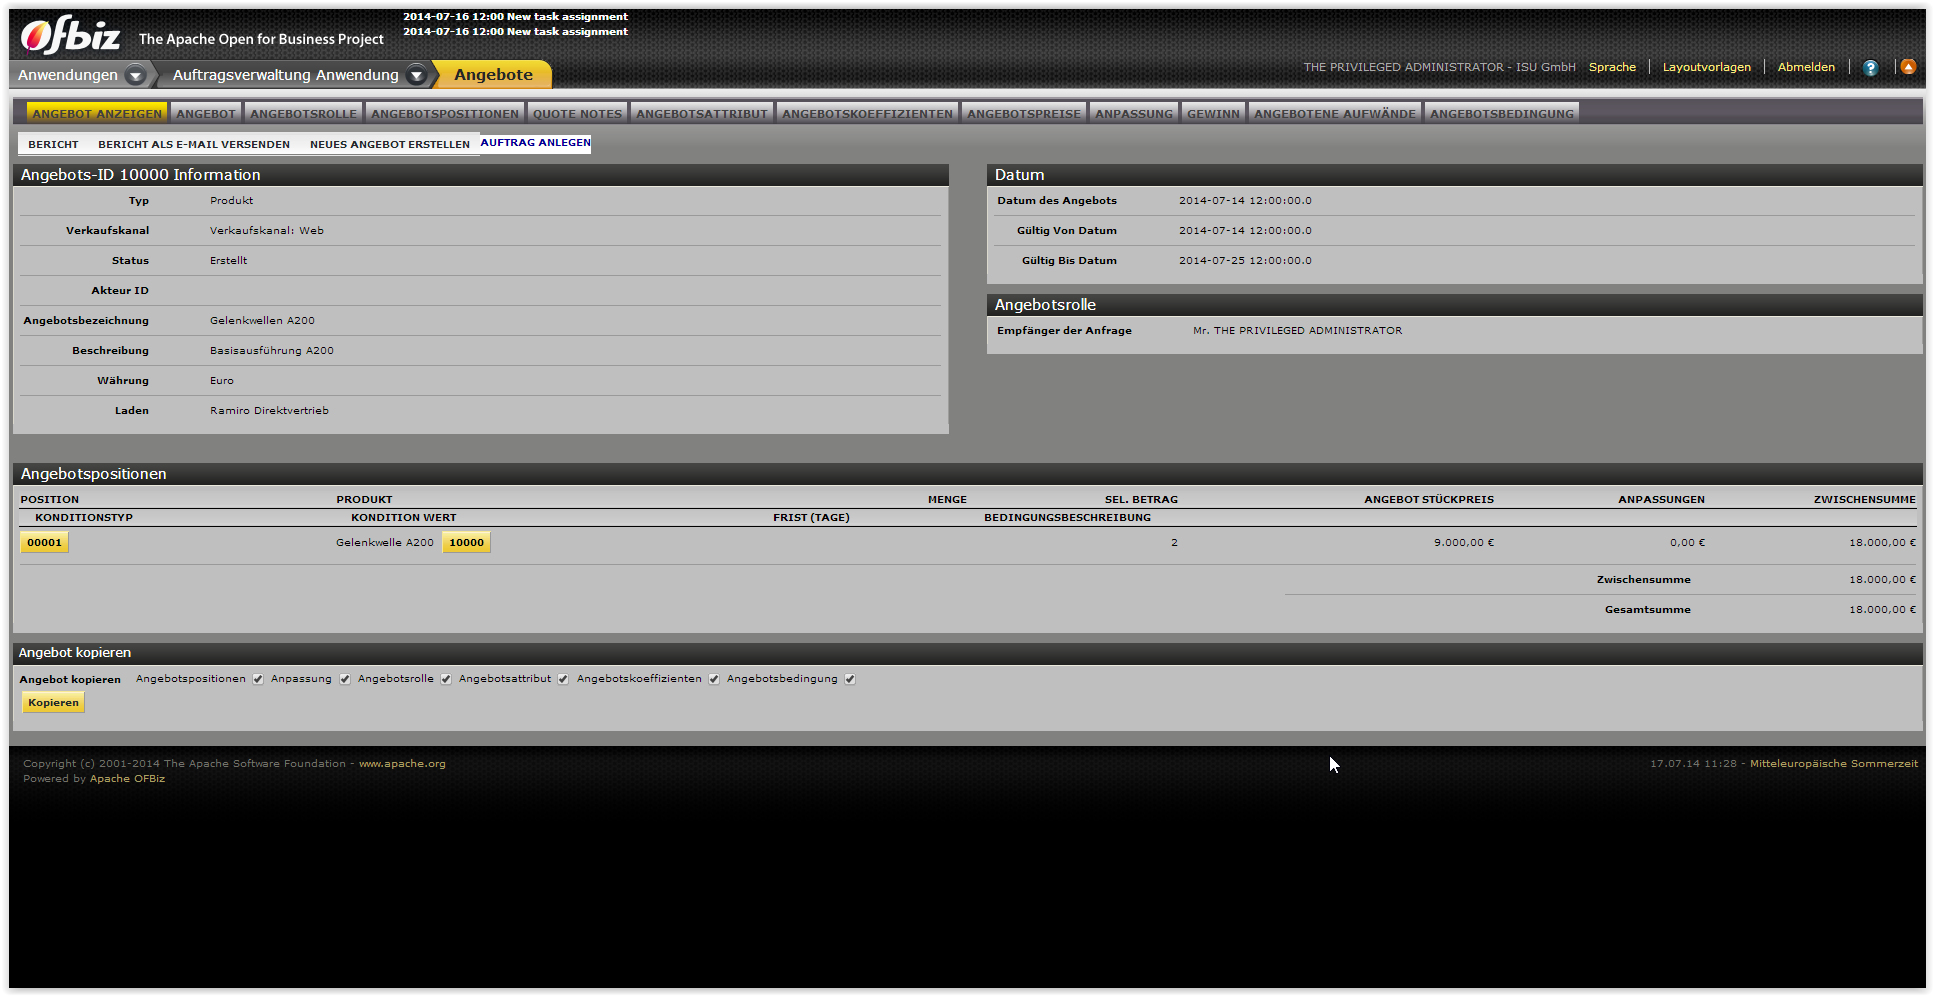
Task: Open the Anwendungen dropdown arrow
Action: (x=136, y=75)
